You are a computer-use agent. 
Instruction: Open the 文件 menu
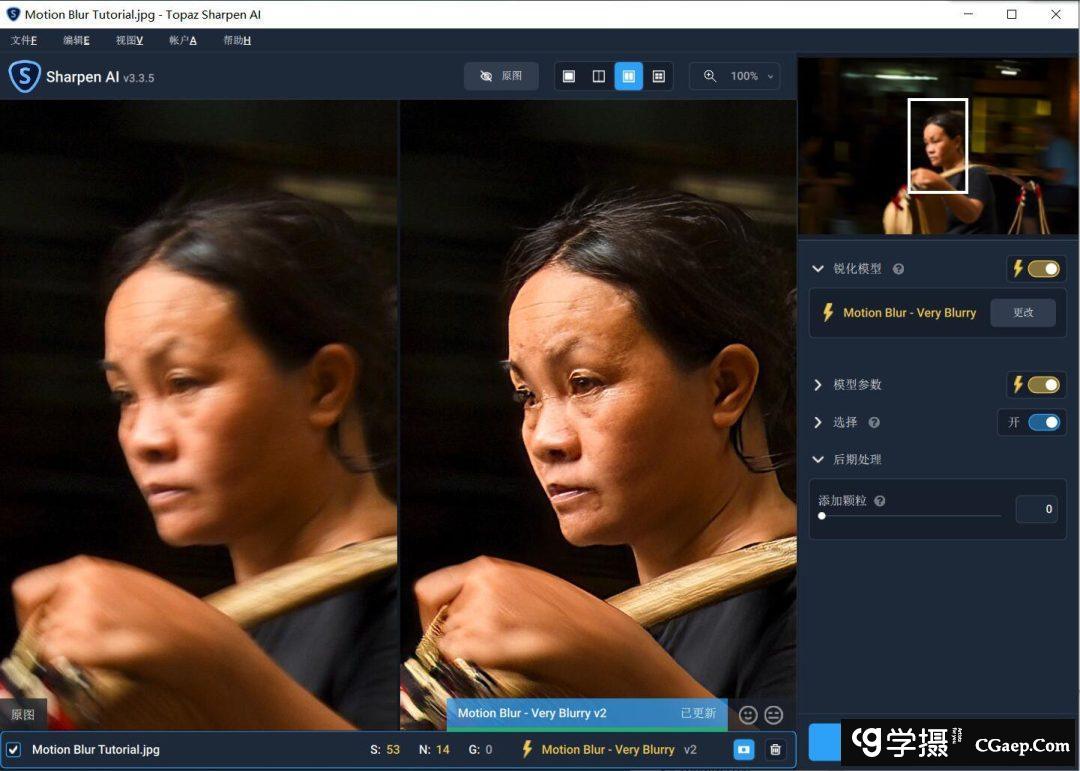pos(24,40)
